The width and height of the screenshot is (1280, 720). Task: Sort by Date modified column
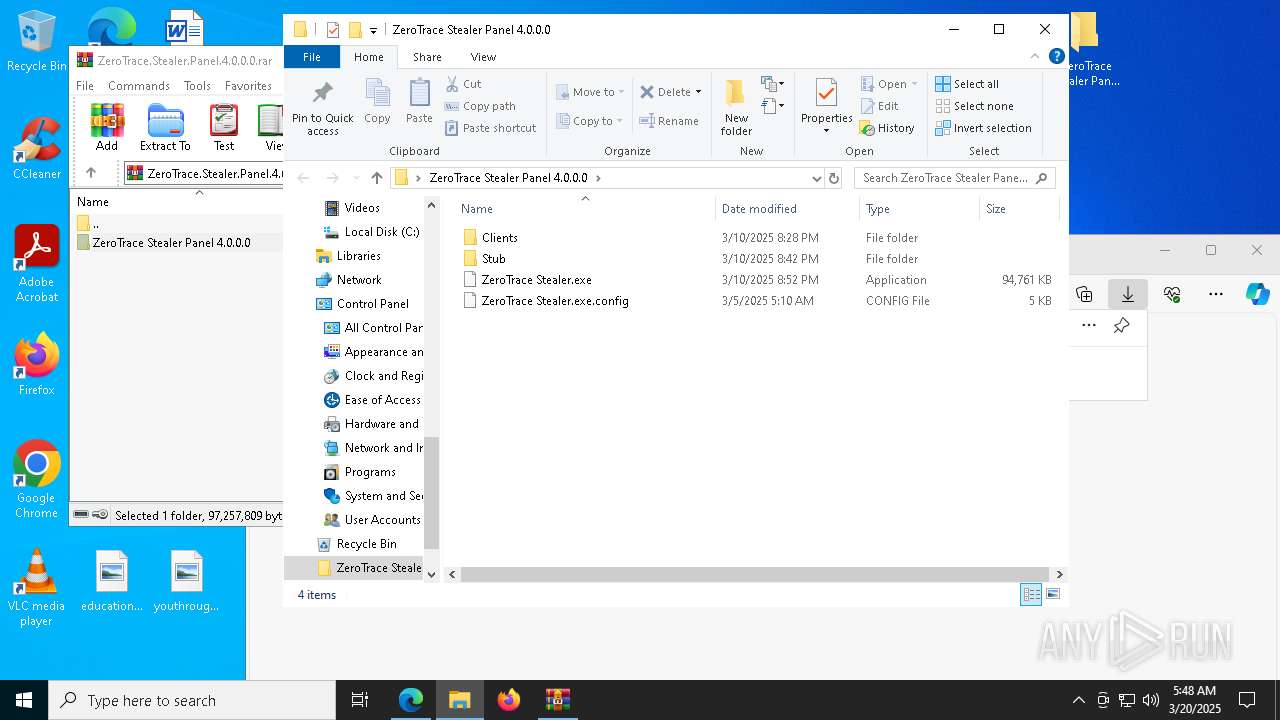pyautogui.click(x=787, y=209)
